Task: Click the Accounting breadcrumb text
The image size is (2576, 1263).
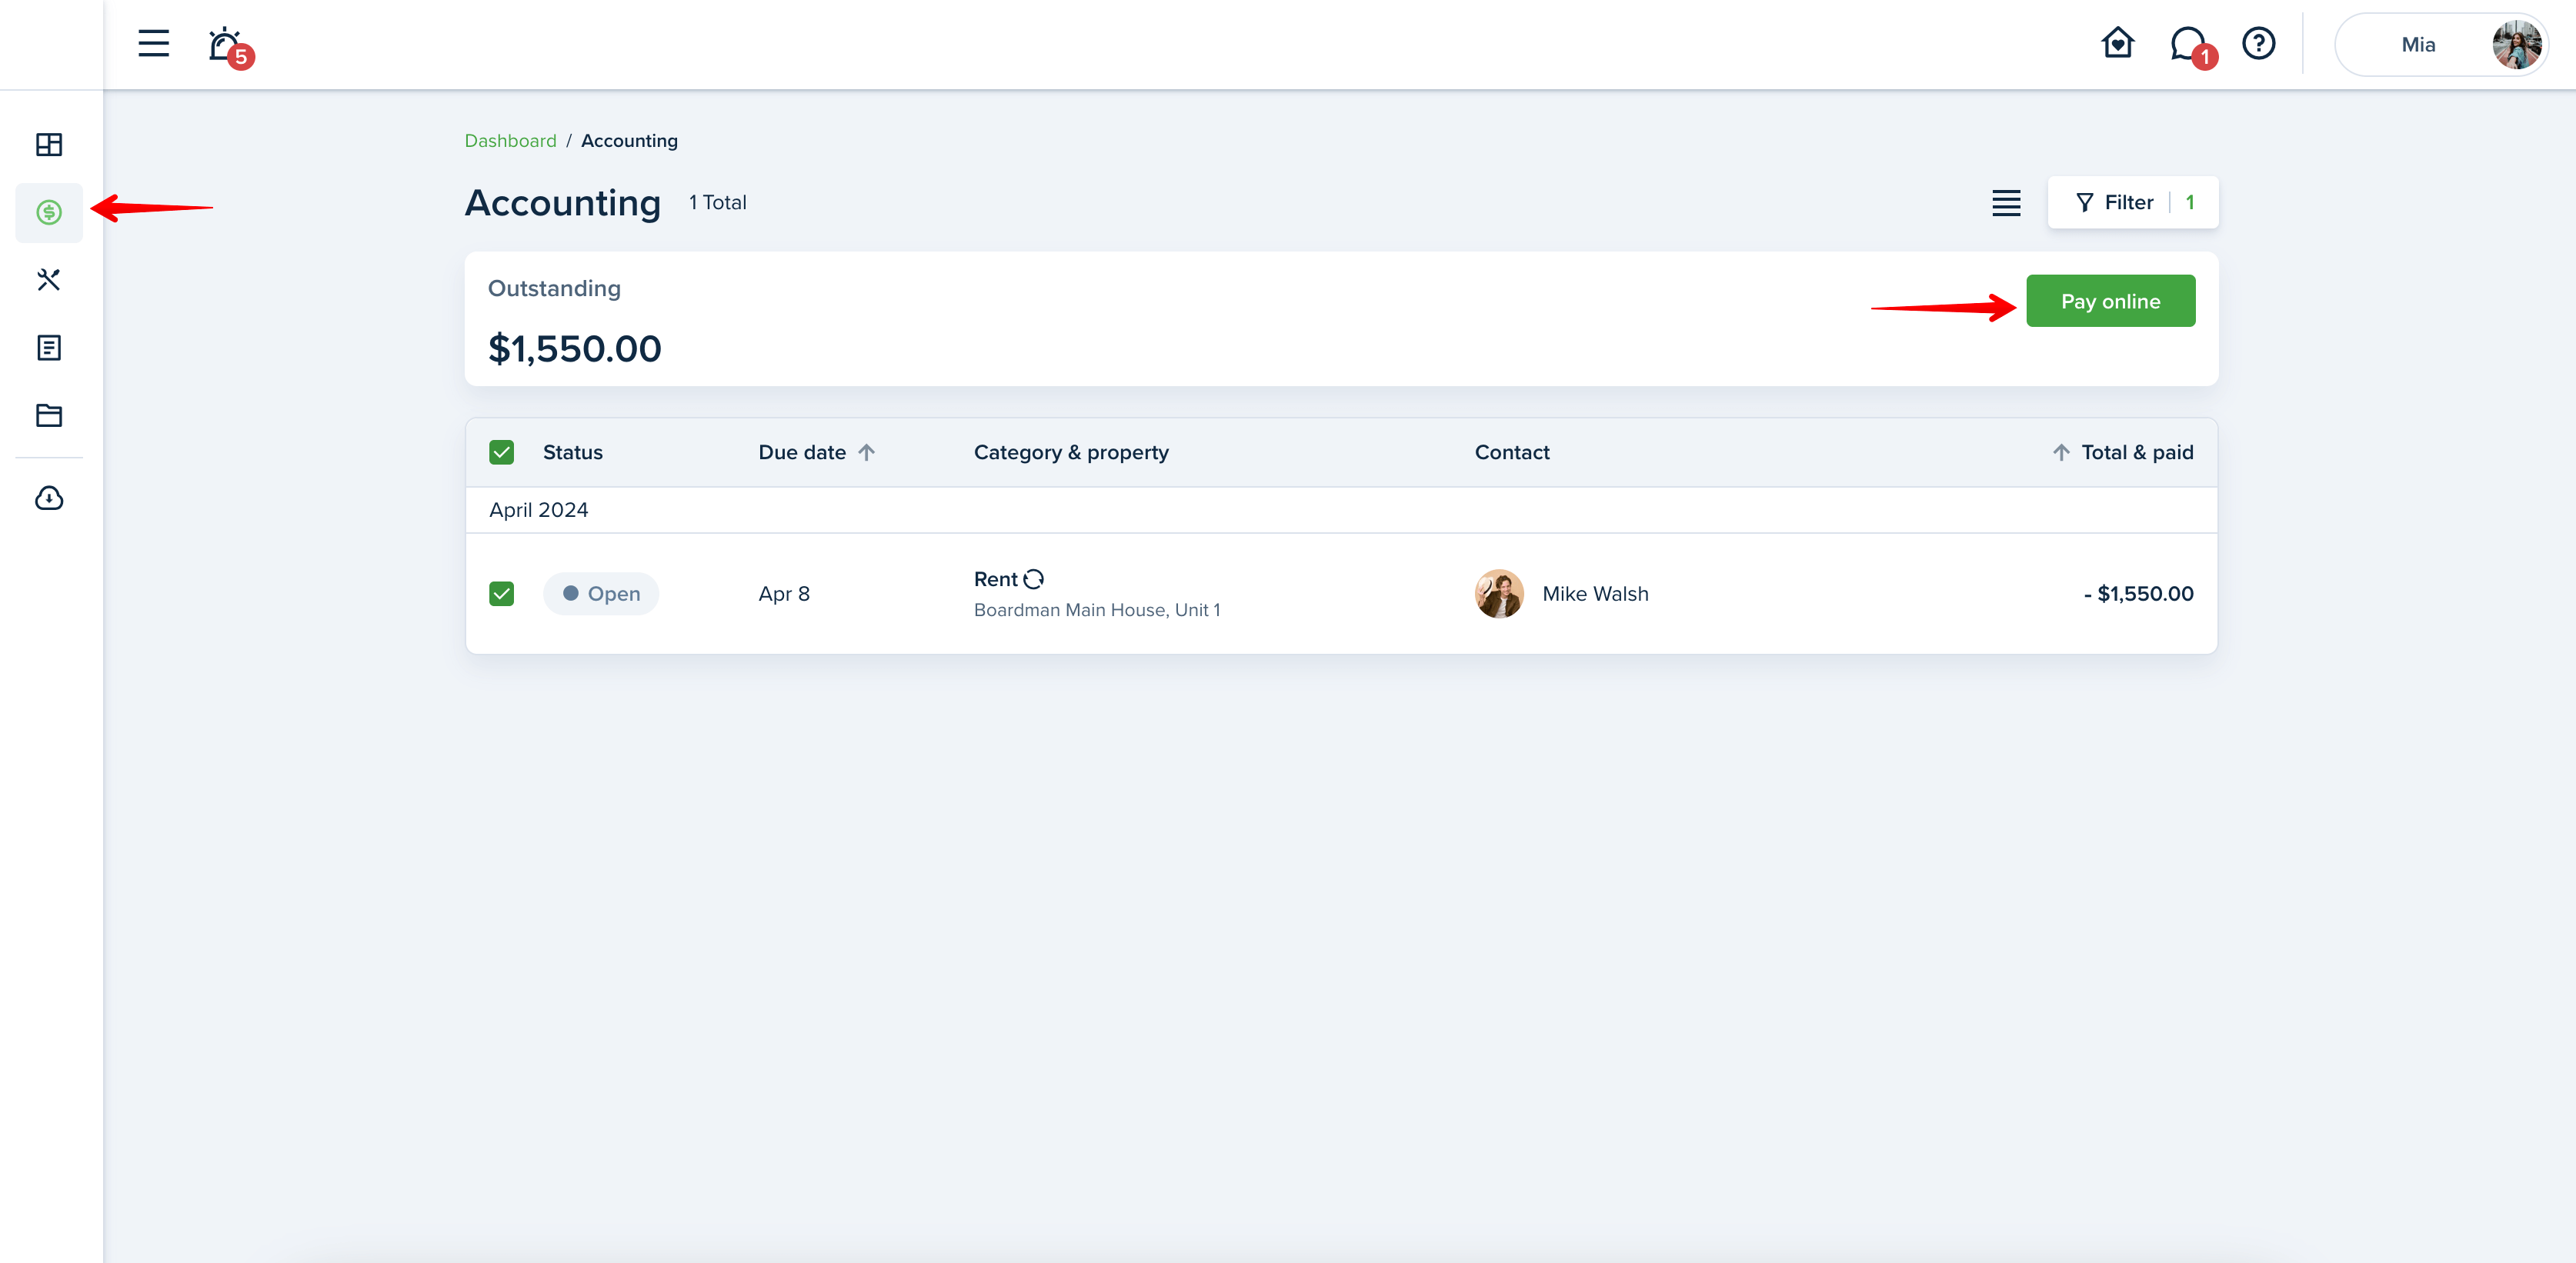Action: point(629,141)
